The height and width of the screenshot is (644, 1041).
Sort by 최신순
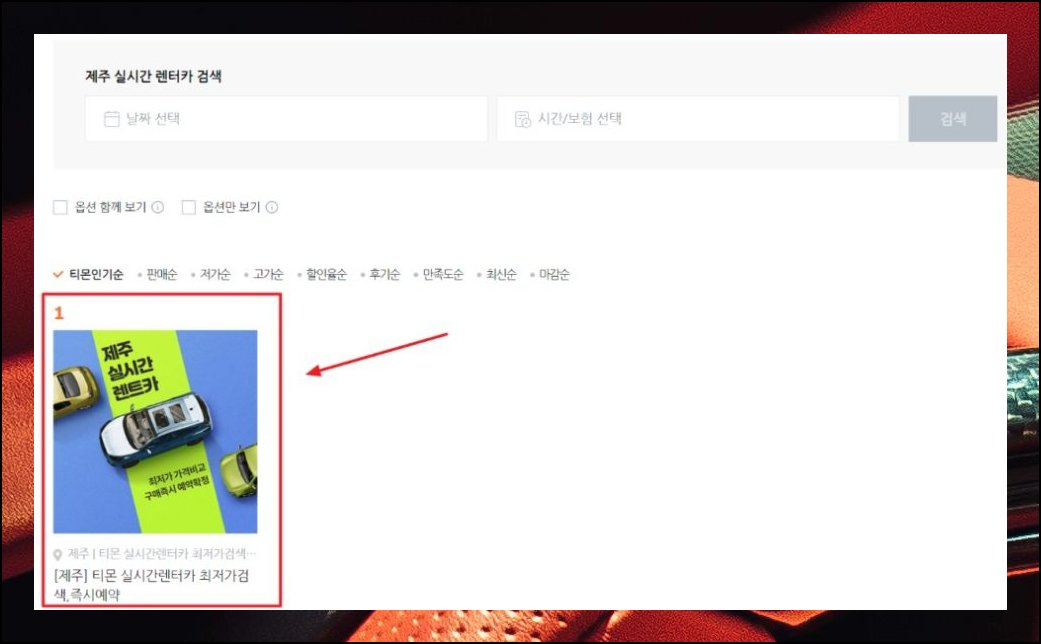501,274
